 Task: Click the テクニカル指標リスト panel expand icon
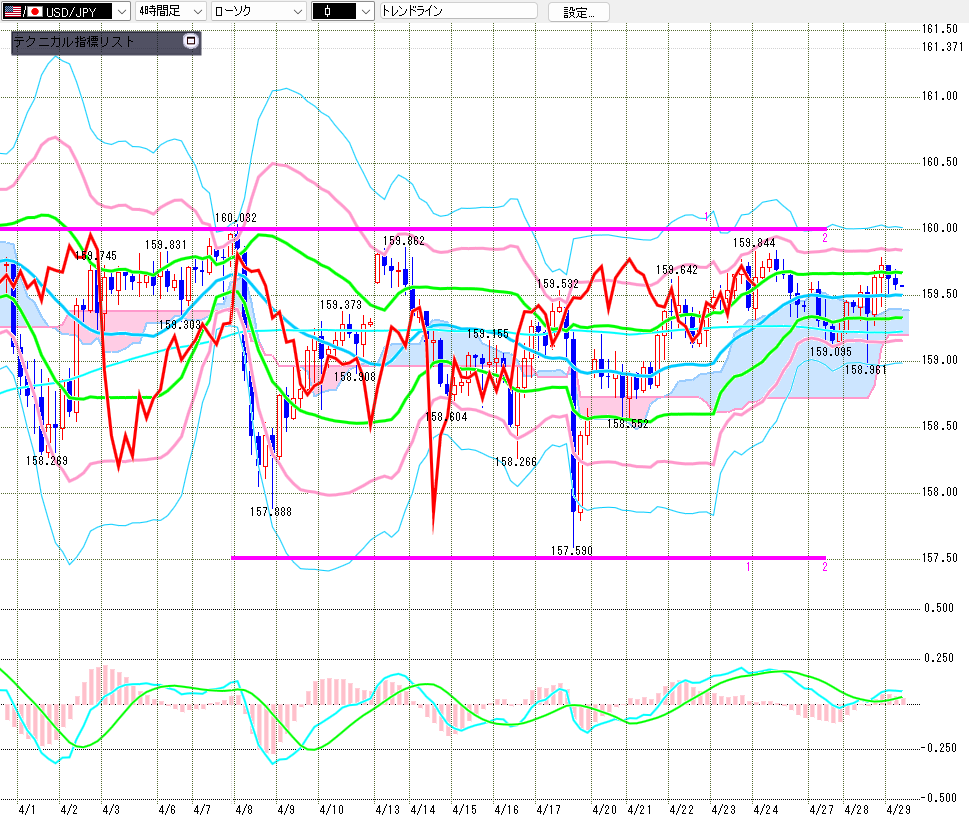tap(191, 42)
